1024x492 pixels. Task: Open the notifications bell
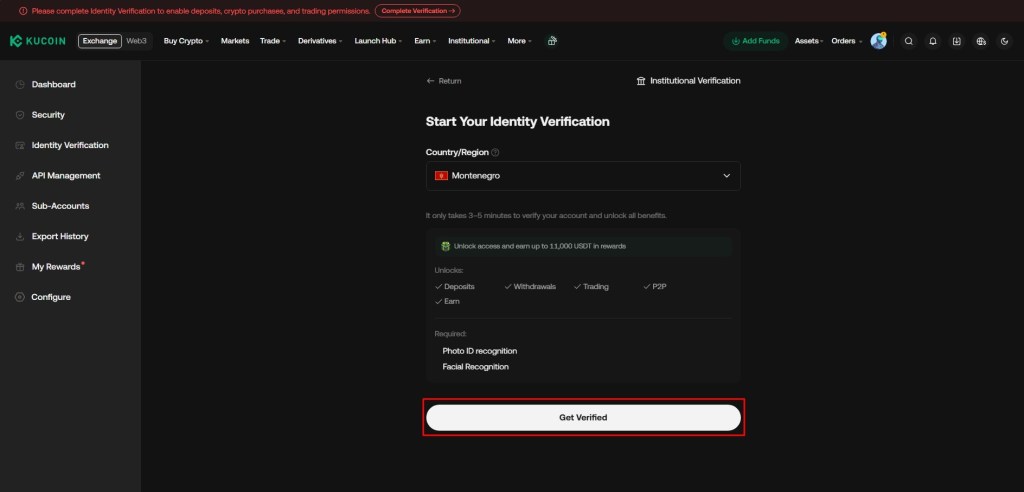point(933,41)
